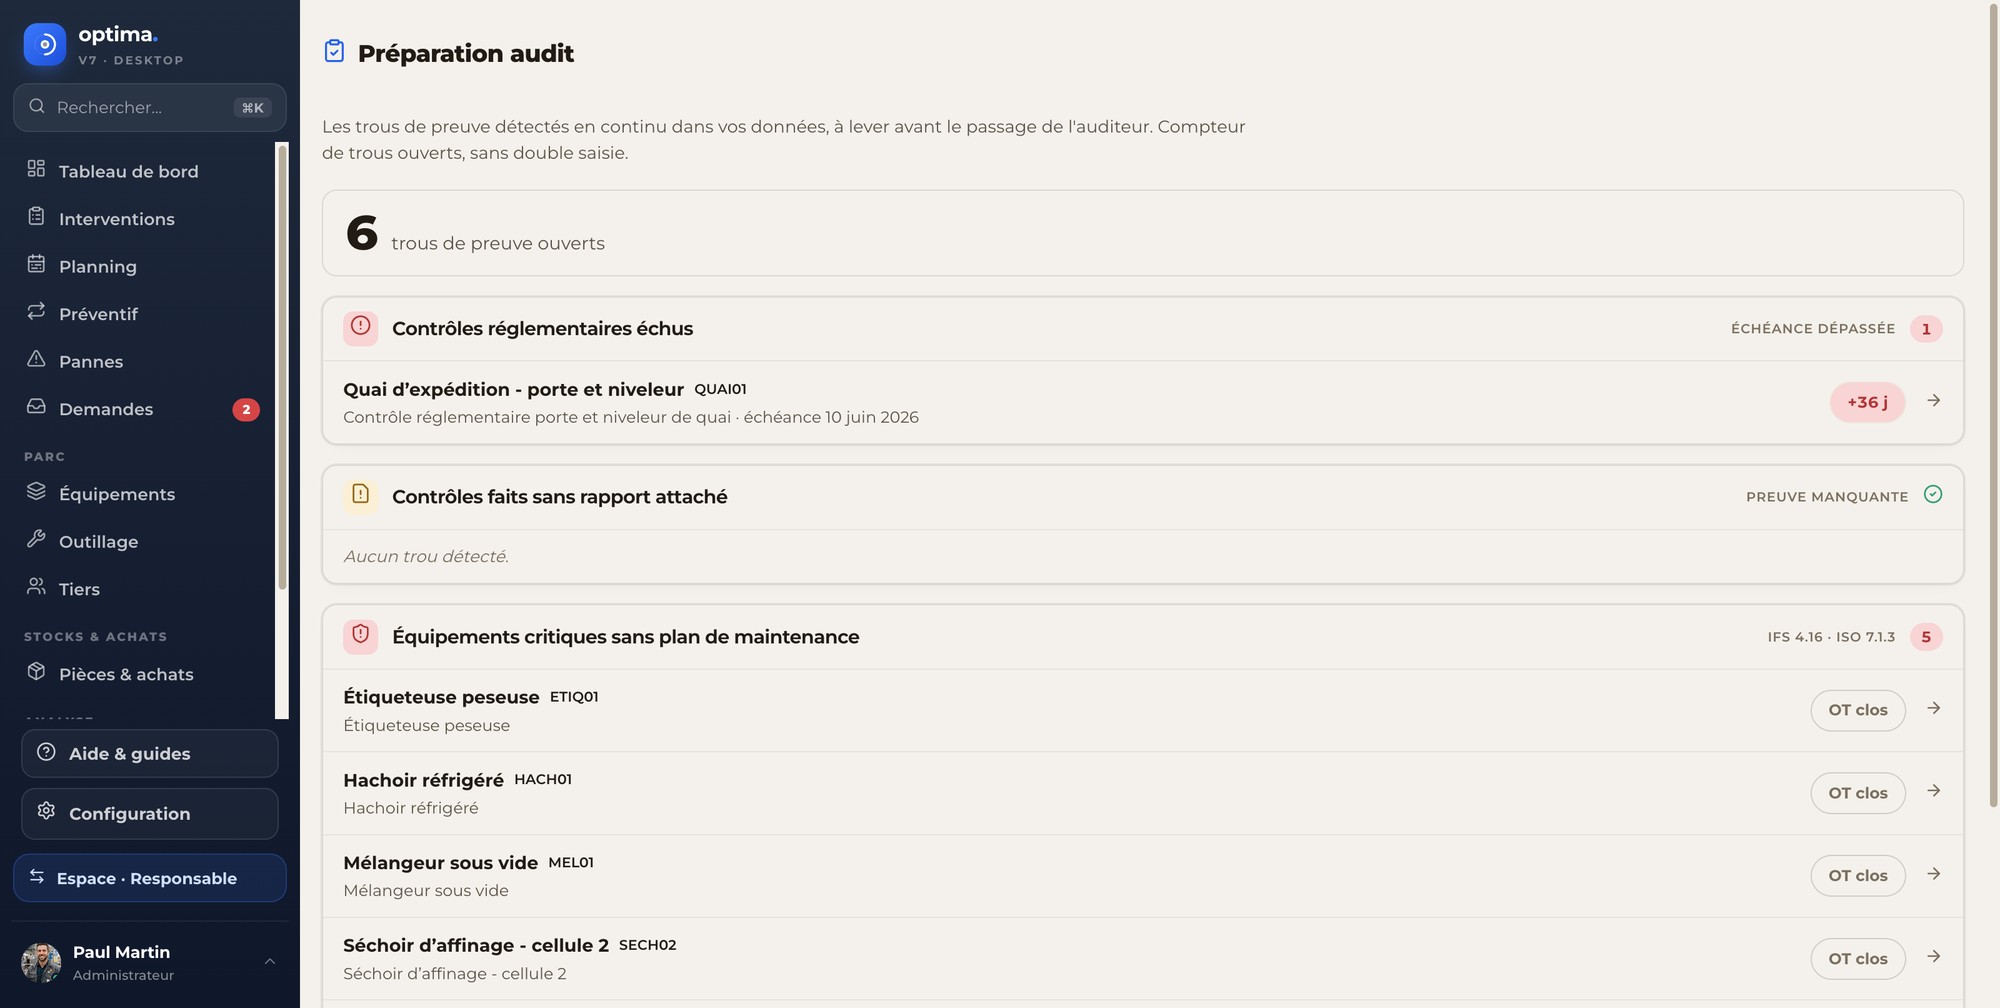Click Aide & guides button
The height and width of the screenshot is (1008, 2000).
click(x=150, y=753)
